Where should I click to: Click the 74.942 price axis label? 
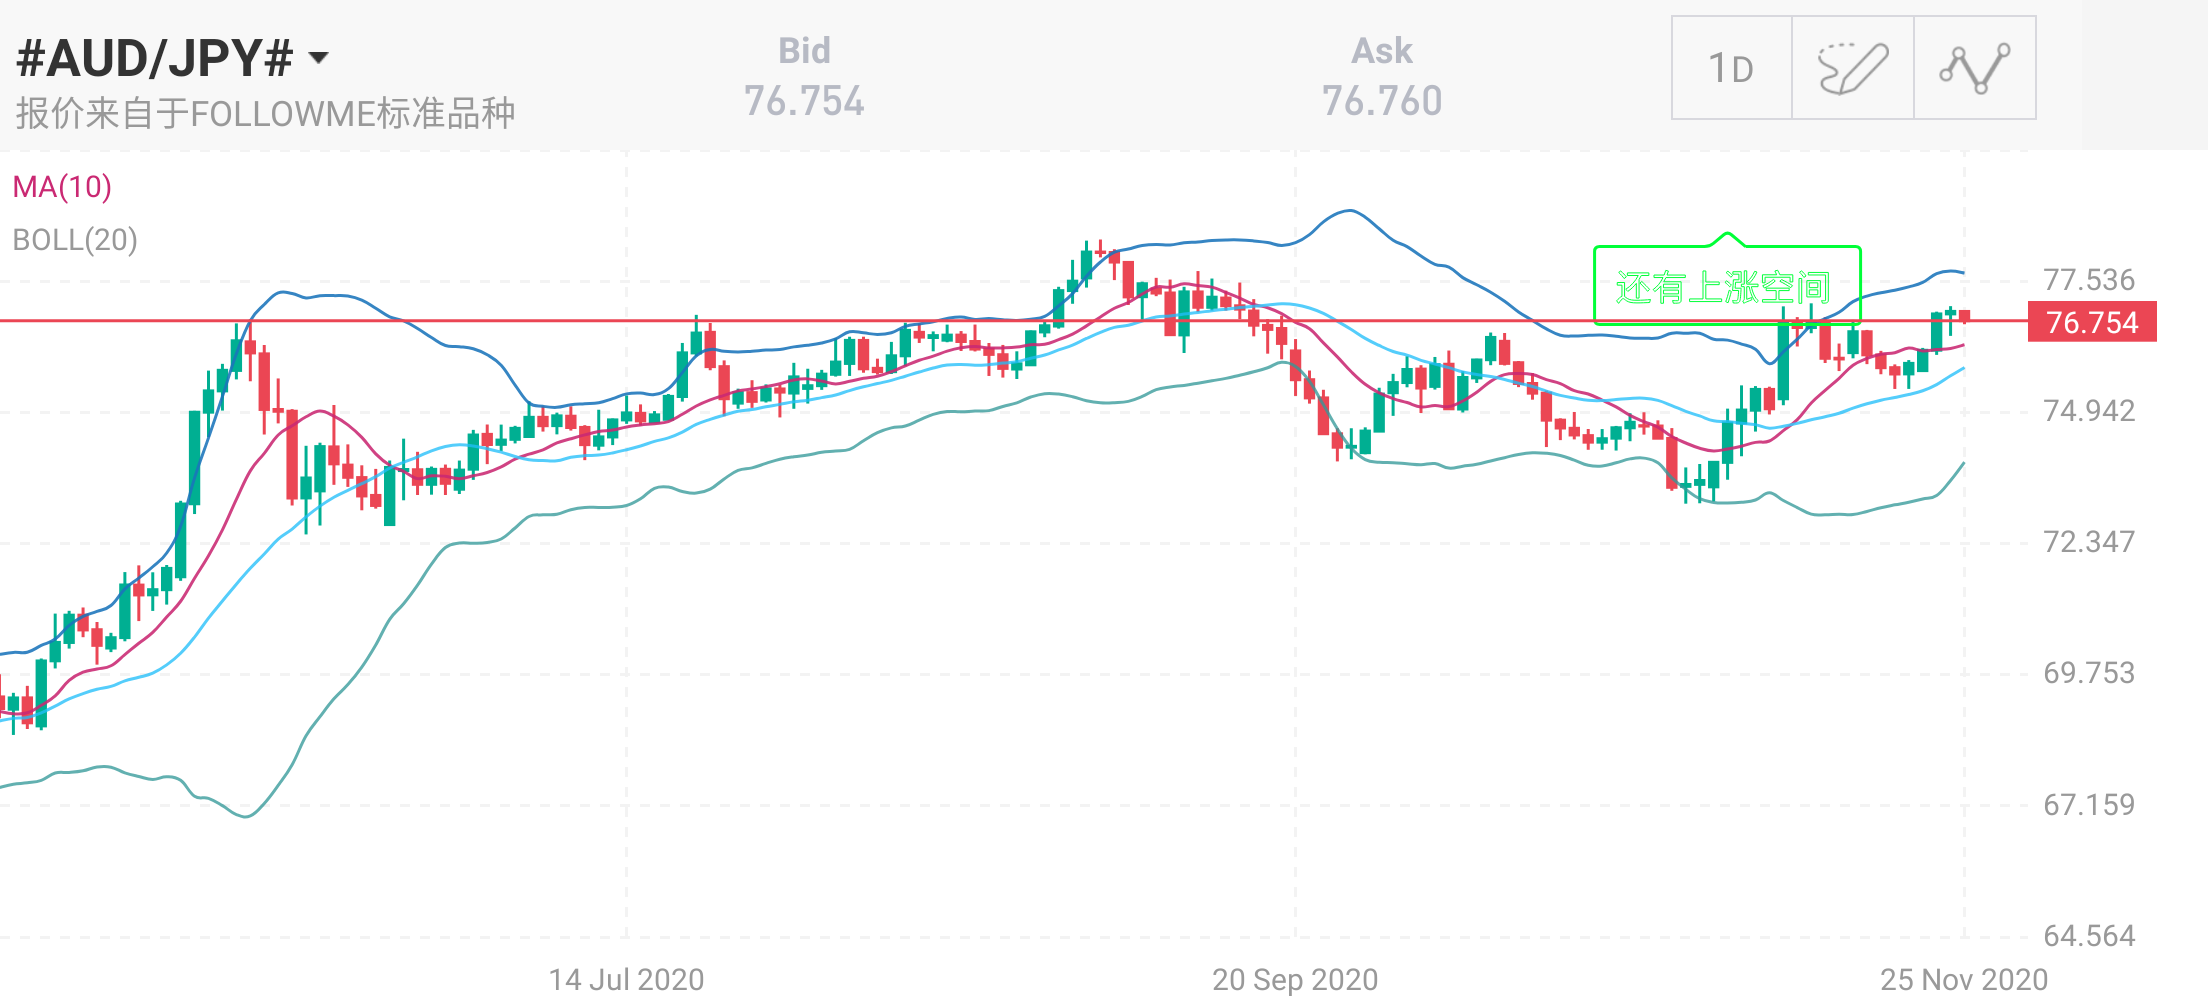pyautogui.click(x=2089, y=411)
